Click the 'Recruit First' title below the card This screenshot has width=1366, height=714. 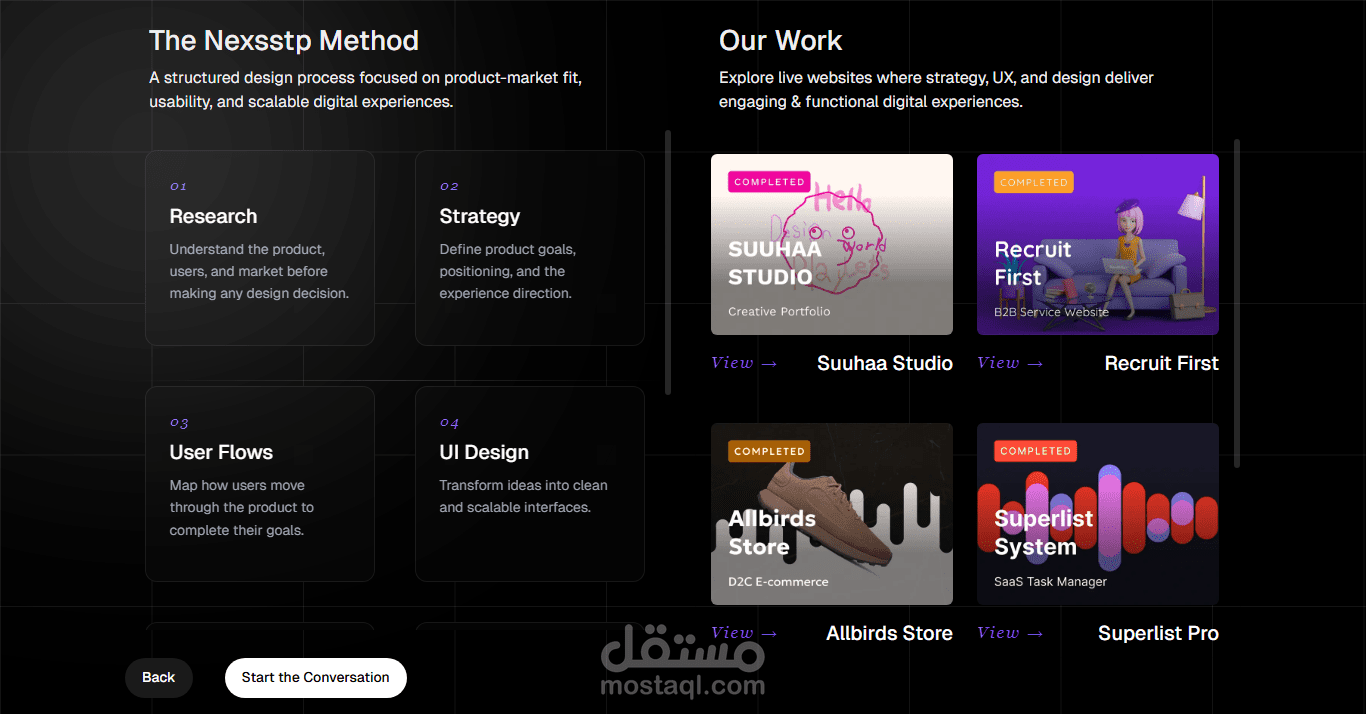coord(1162,363)
